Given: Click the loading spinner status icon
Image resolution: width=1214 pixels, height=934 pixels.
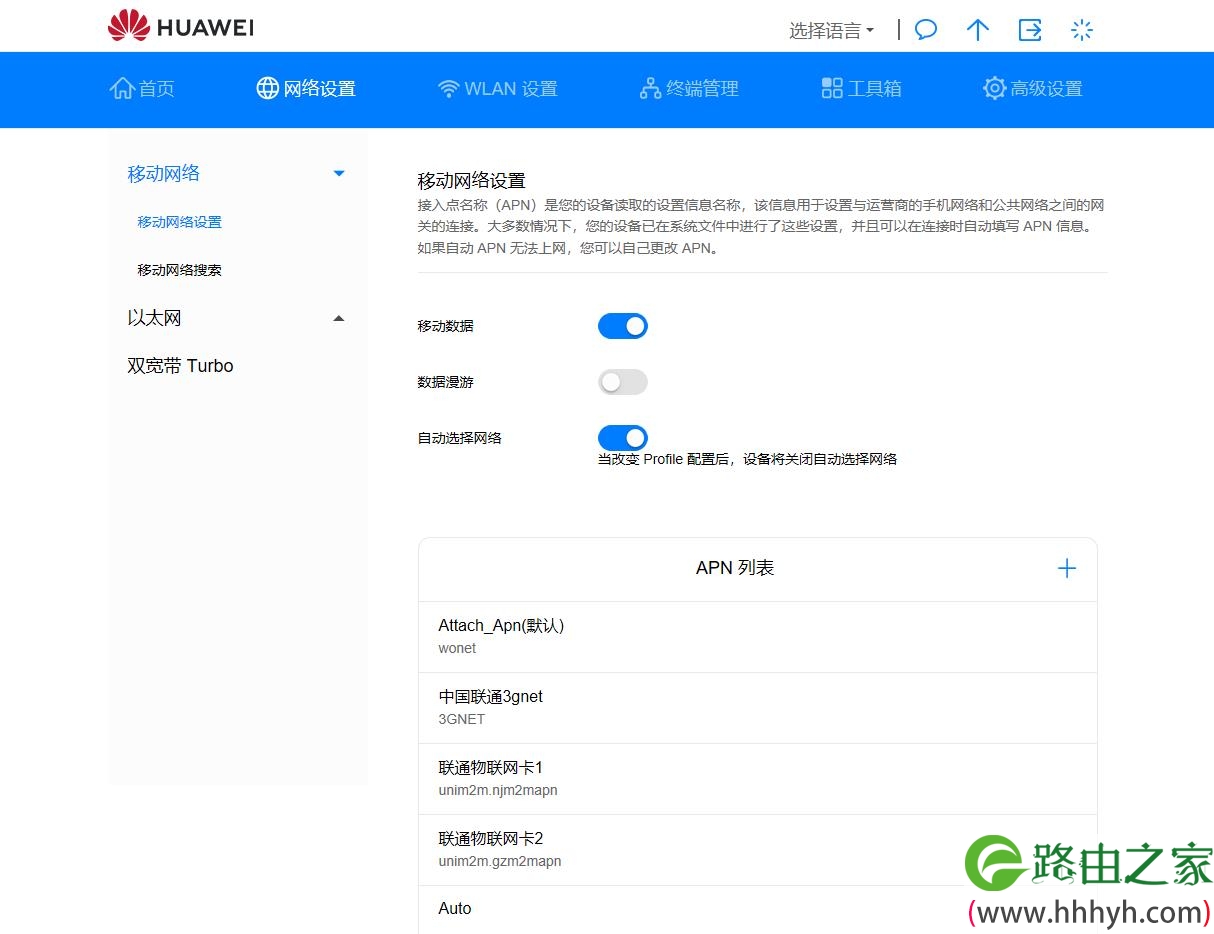Looking at the screenshot, I should tap(1082, 30).
